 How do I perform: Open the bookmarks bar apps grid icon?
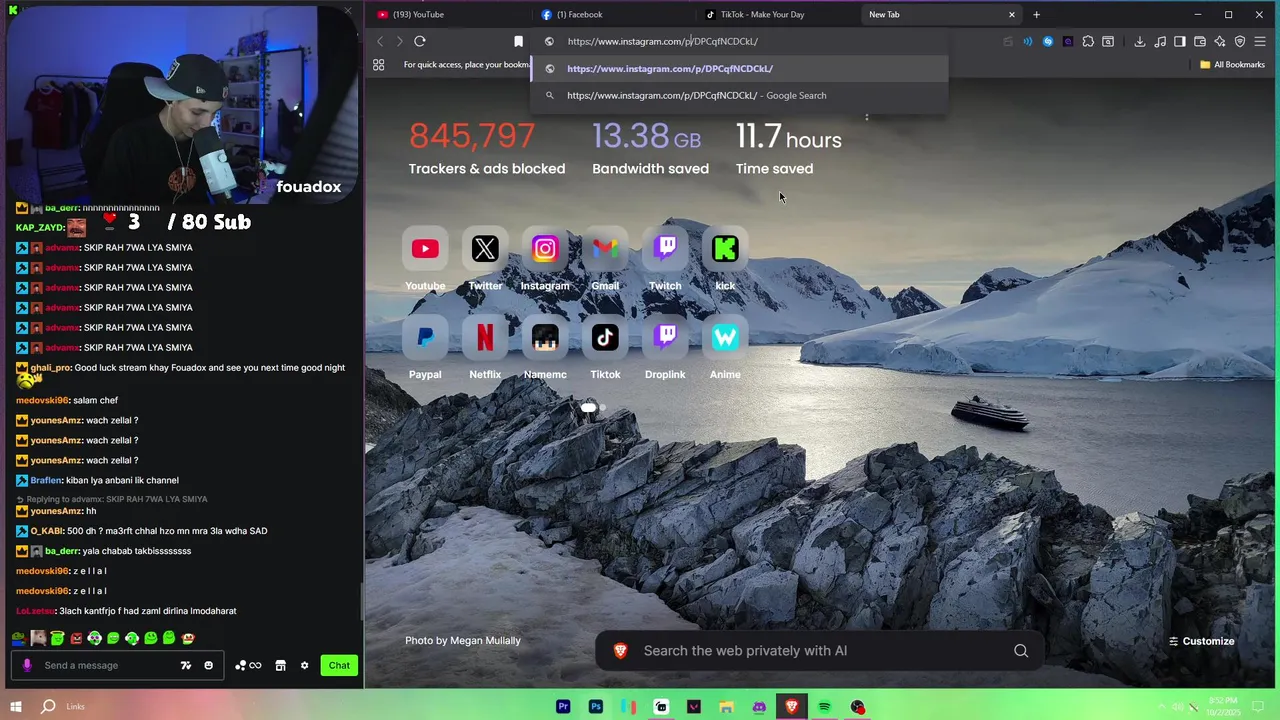point(379,65)
